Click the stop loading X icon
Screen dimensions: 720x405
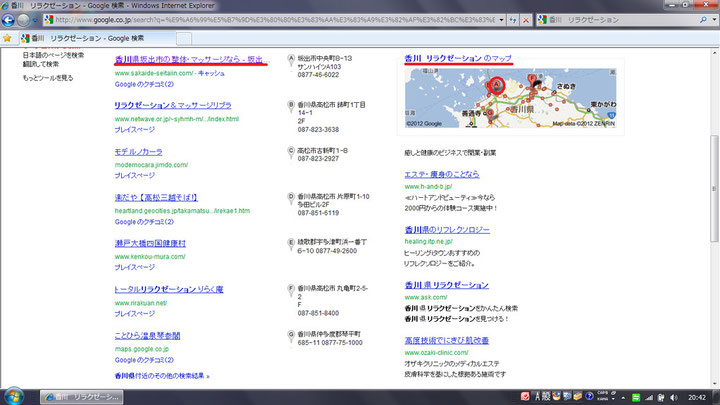(x=526, y=20)
